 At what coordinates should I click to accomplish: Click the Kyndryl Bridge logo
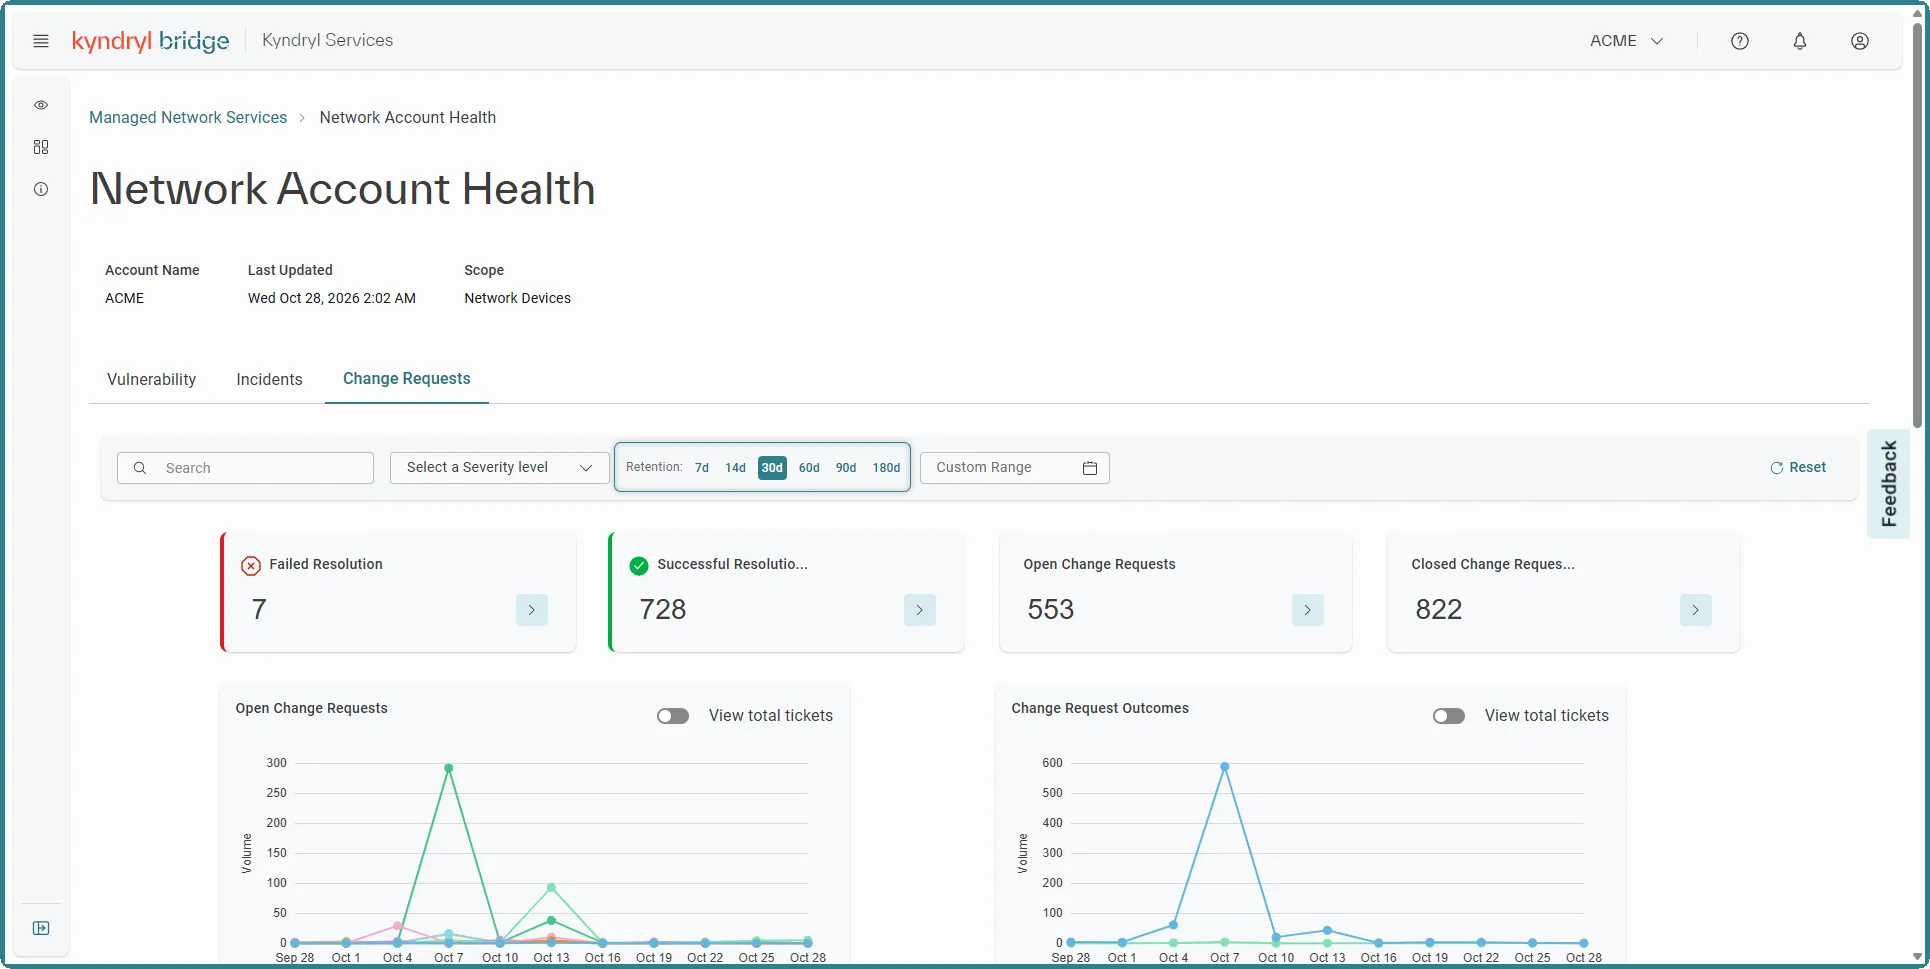point(151,41)
